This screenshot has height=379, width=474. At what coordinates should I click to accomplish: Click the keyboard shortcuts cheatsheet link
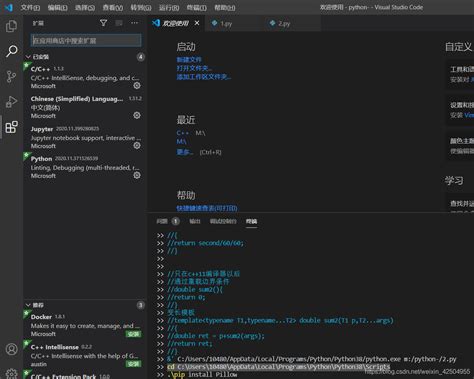click(x=207, y=208)
